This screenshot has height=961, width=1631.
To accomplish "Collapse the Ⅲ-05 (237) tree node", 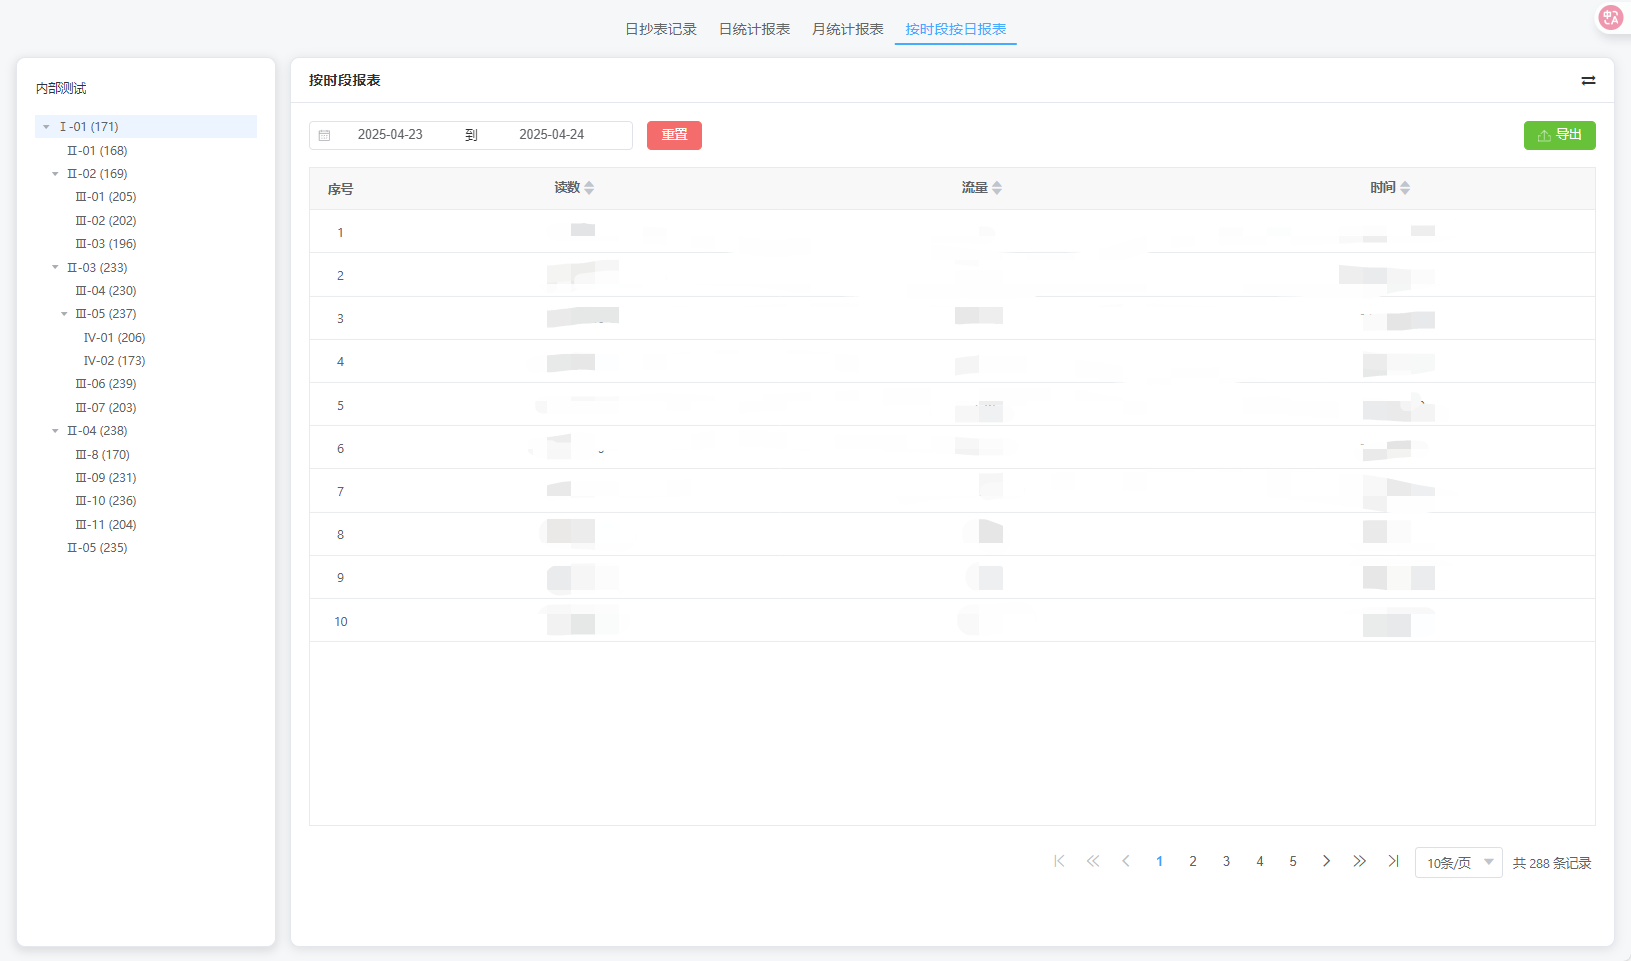I will 64,314.
